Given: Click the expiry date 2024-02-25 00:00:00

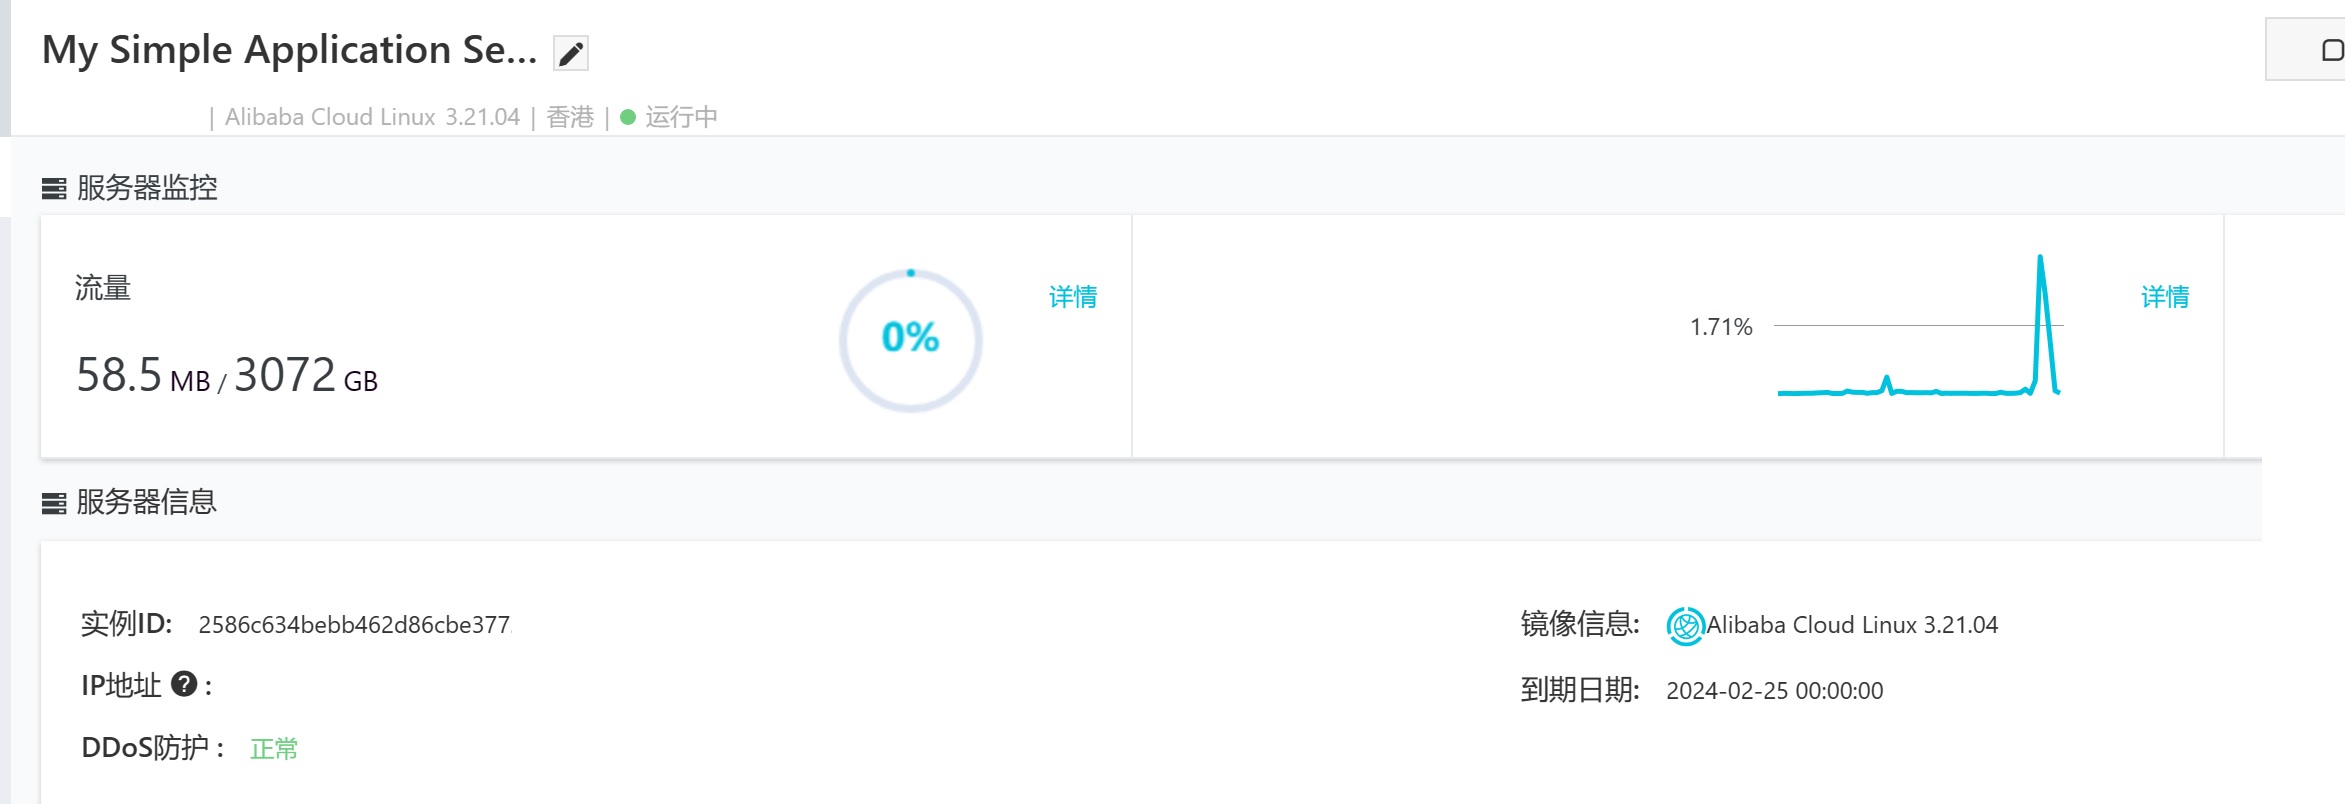Looking at the screenshot, I should [1775, 691].
